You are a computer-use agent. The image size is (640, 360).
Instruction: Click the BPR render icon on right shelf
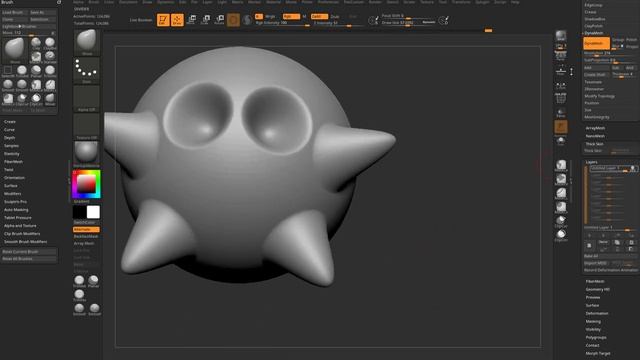coord(561,36)
